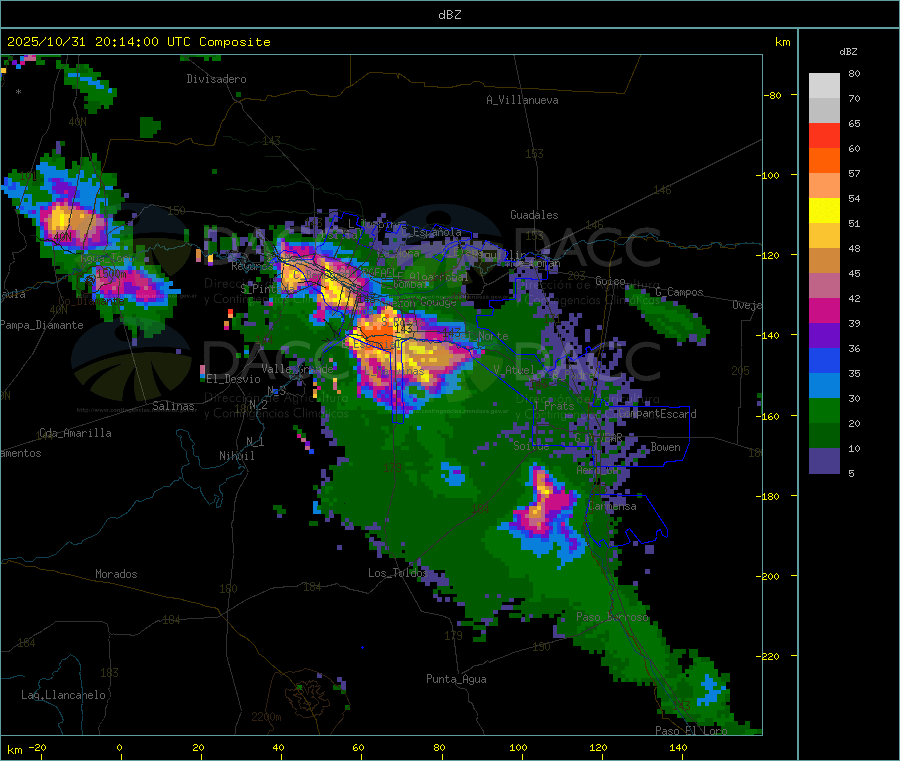Click the 100 tick on the horizontal km axis
Screen dimensions: 900x761
(518, 747)
